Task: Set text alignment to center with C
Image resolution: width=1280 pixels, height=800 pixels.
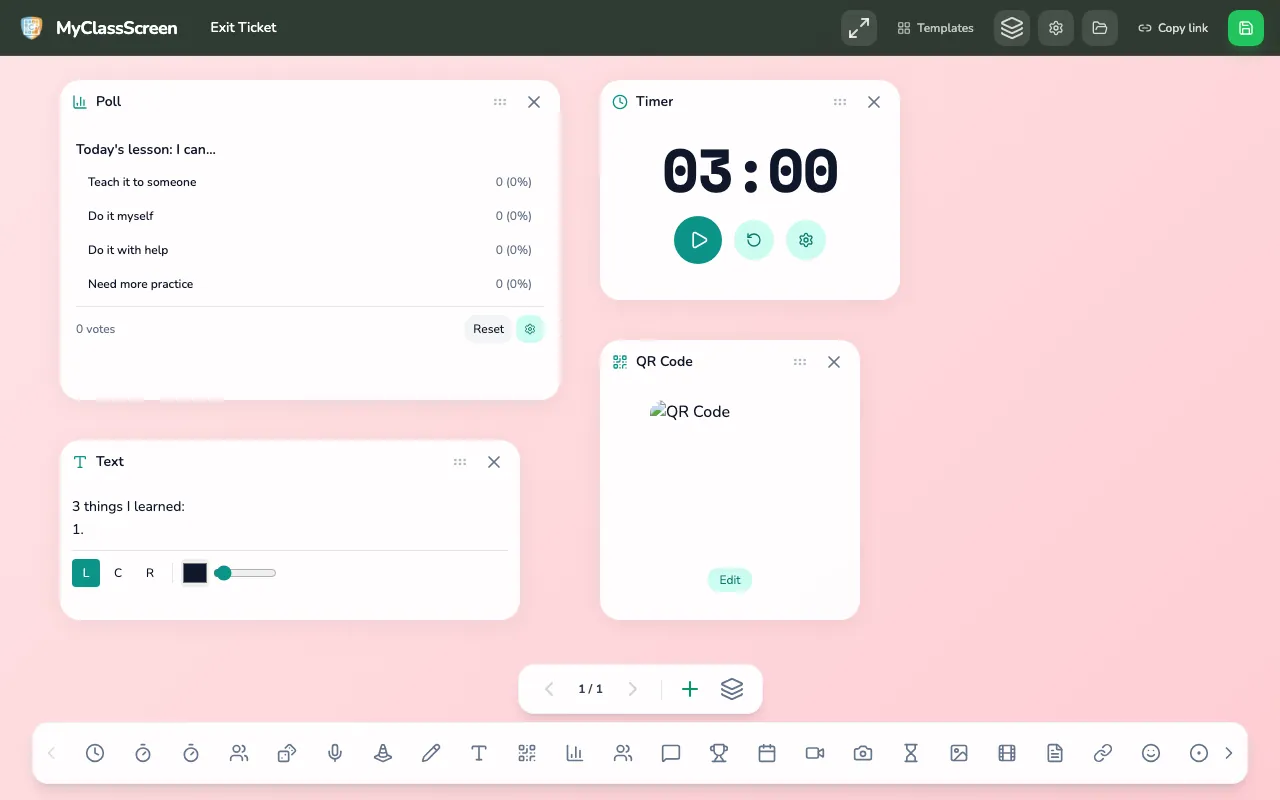Action: click(118, 573)
